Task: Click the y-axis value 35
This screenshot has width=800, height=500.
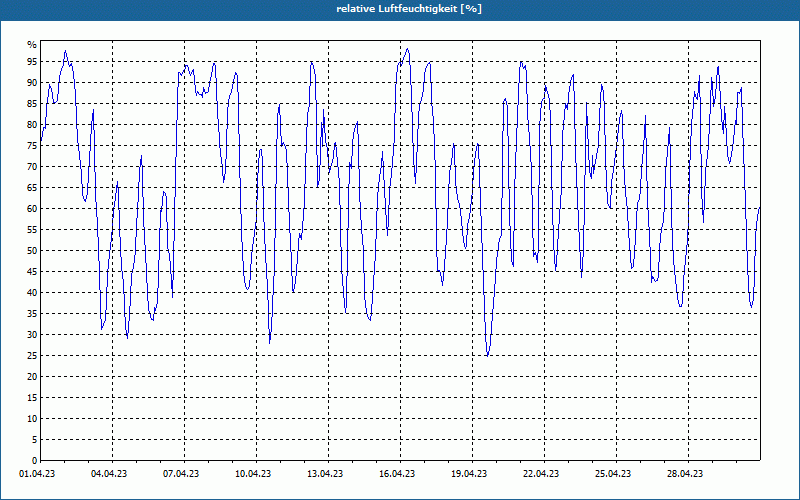Action: click(32, 314)
